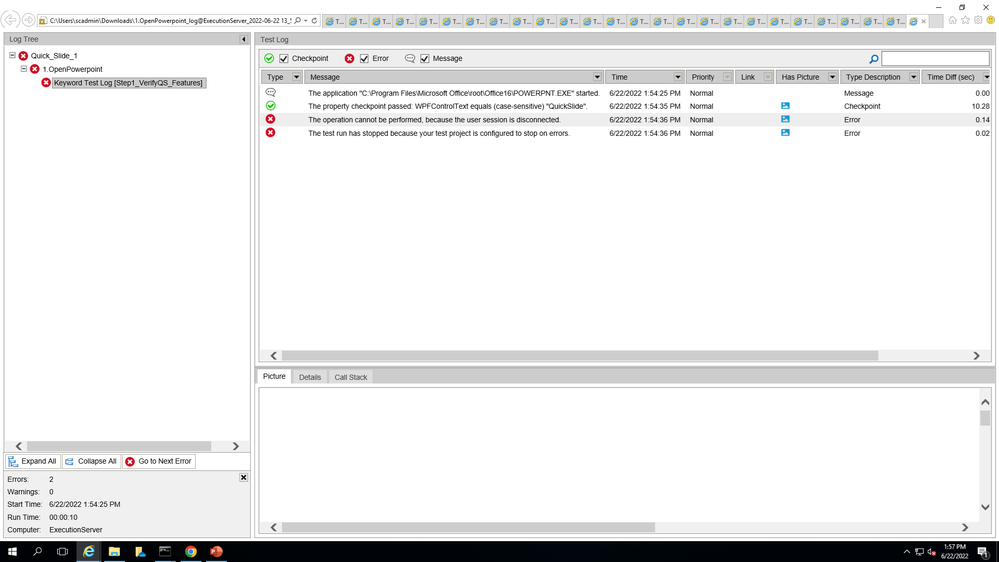Select the 'property checkpoint passed' message text
The image size is (999, 562).
(x=448, y=106)
